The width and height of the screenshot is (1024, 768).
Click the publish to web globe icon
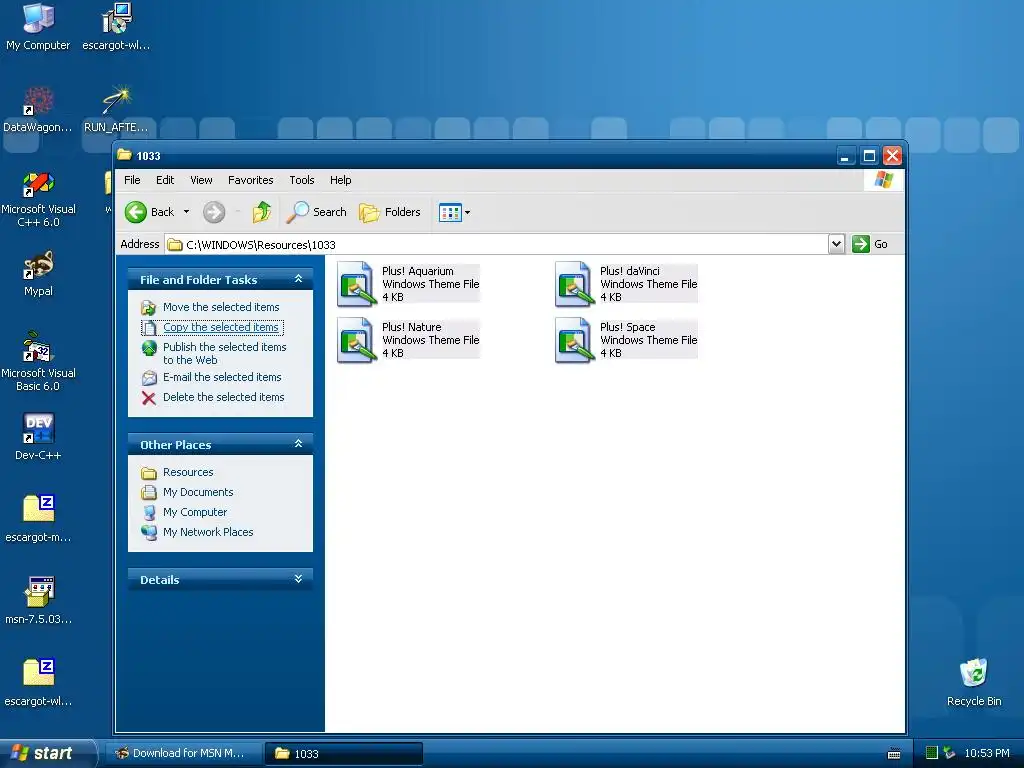coord(149,348)
